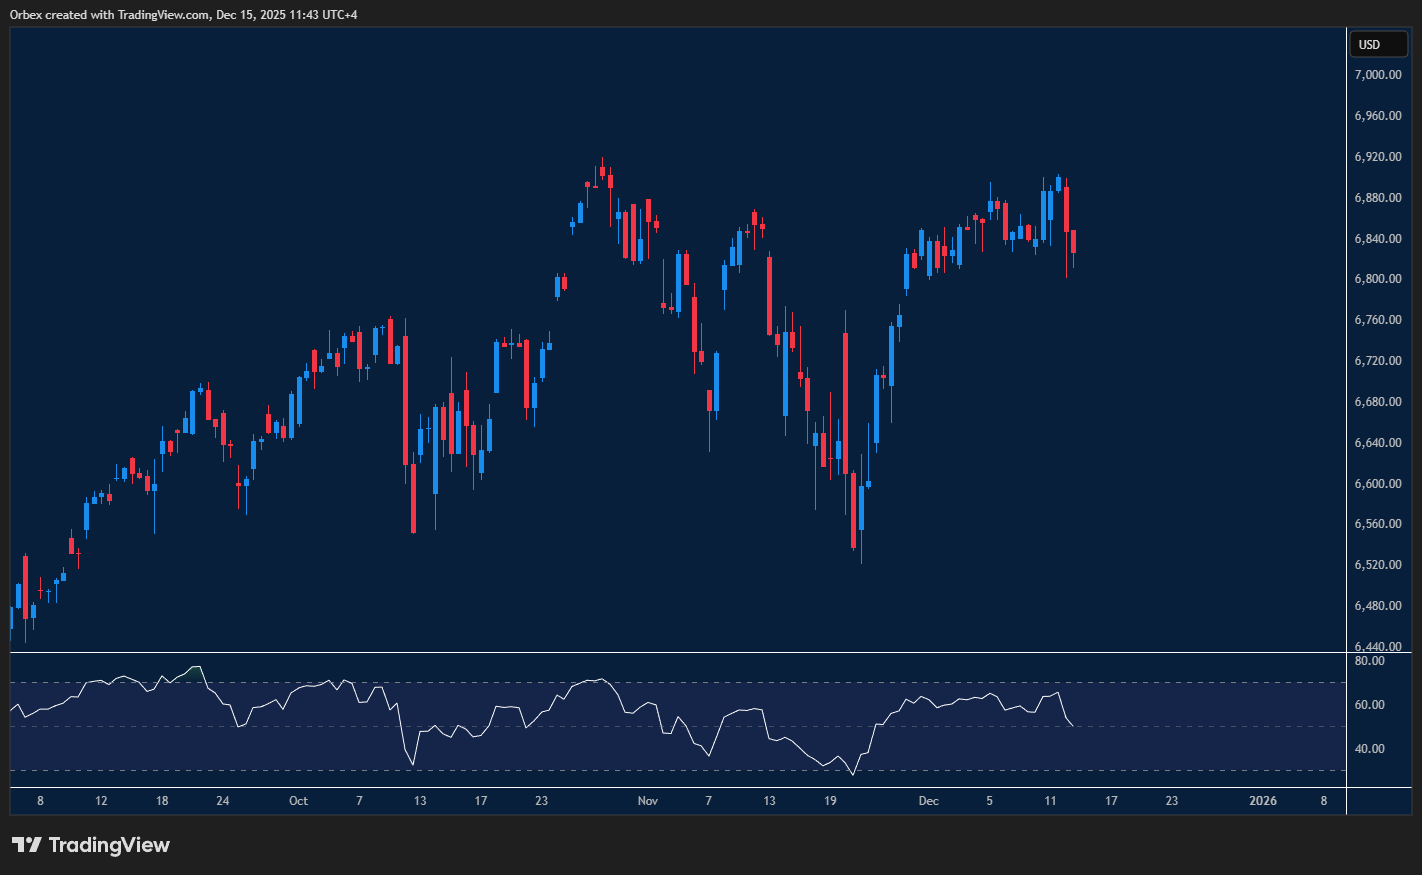Click the Oct marker on time axis
The height and width of the screenshot is (875, 1422).
[298, 801]
